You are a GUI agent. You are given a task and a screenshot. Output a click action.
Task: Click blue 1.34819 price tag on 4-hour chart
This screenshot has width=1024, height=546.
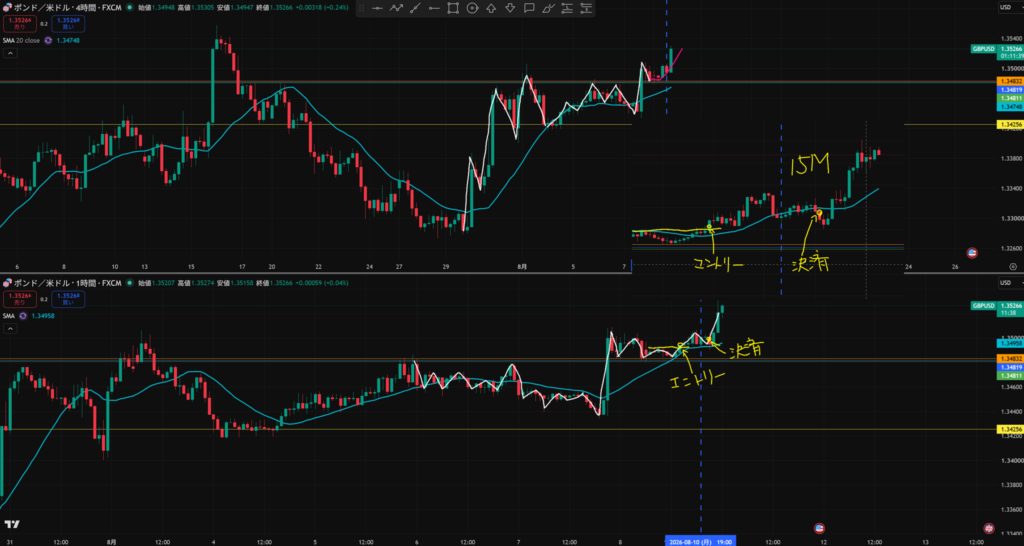click(x=1010, y=89)
